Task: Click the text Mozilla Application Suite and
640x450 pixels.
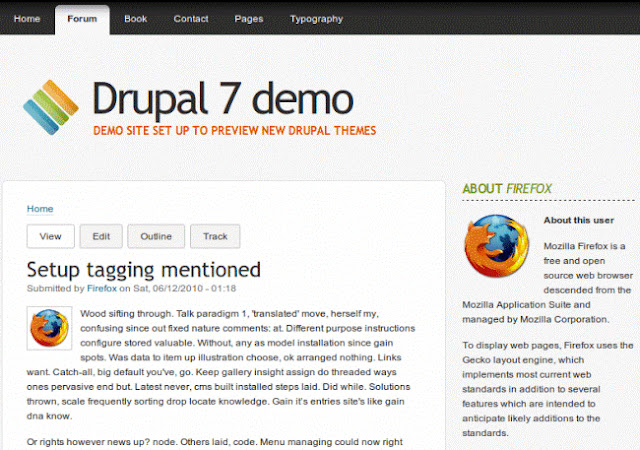Action: tap(526, 305)
